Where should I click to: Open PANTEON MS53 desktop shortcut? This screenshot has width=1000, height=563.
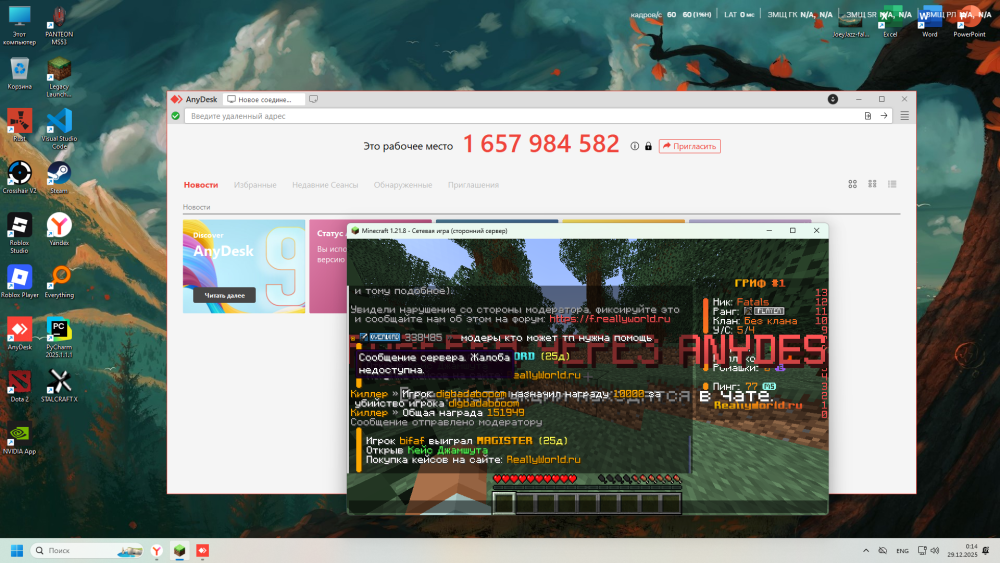click(x=59, y=26)
